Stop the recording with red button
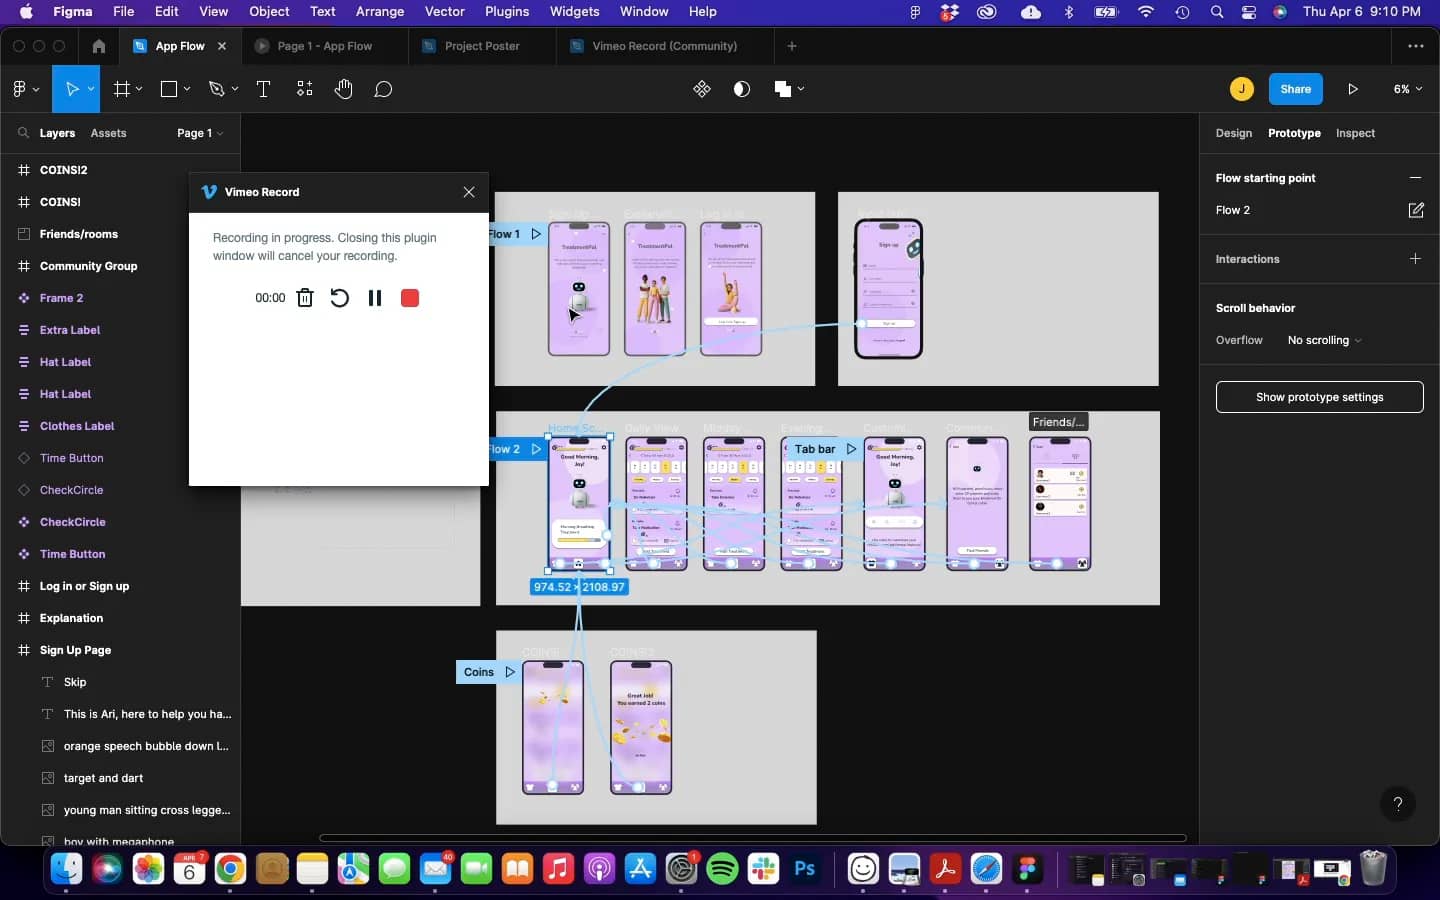This screenshot has width=1440, height=900. [410, 298]
